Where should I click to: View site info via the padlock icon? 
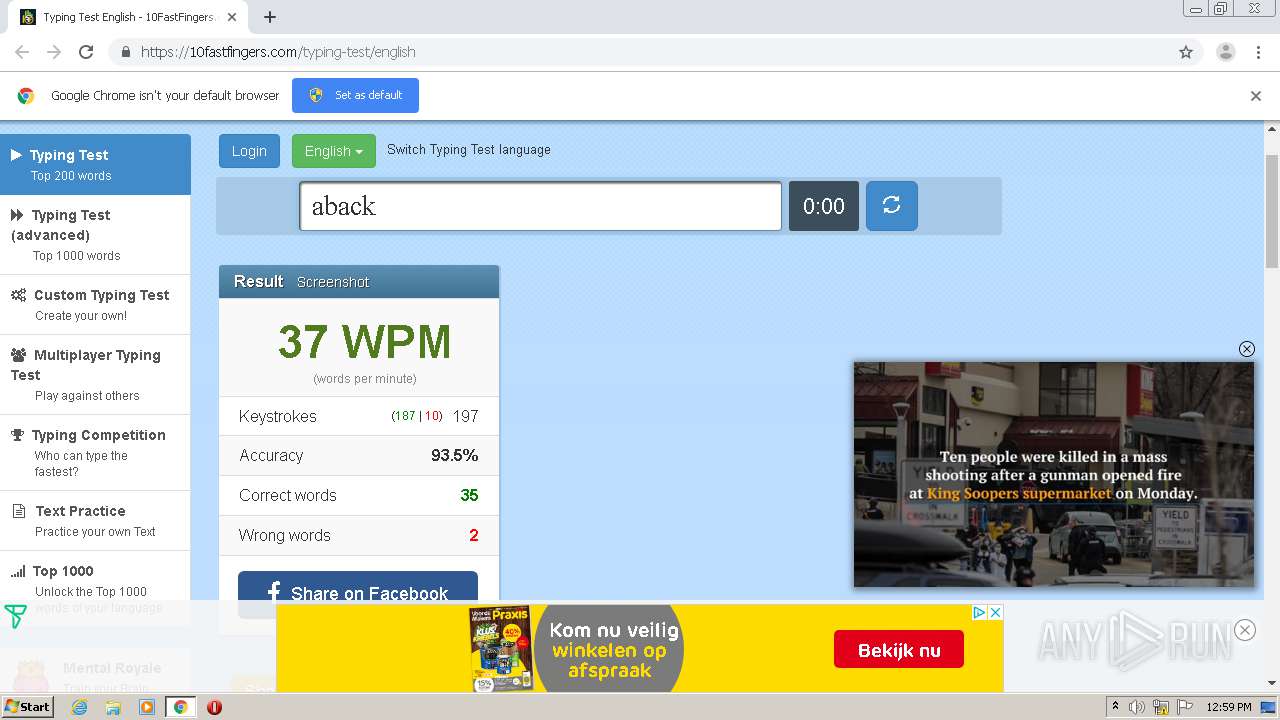pyautogui.click(x=125, y=52)
